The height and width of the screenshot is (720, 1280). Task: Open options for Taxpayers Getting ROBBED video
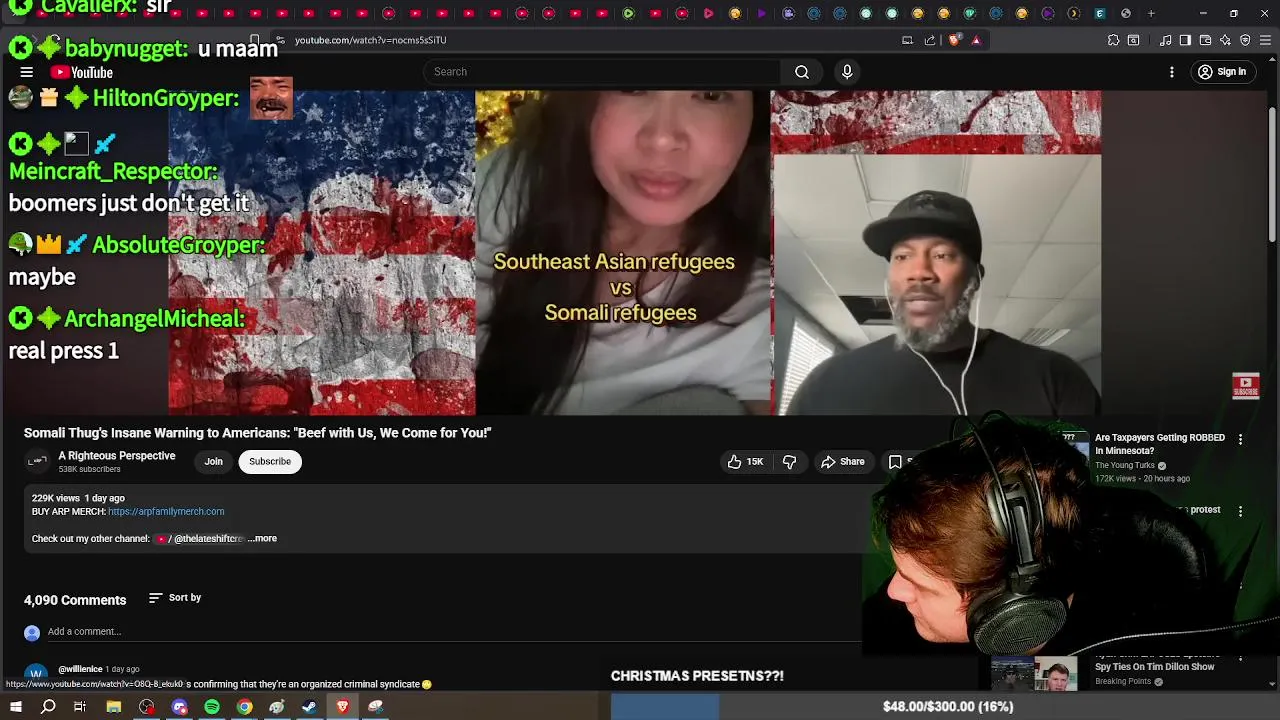coord(1240,439)
